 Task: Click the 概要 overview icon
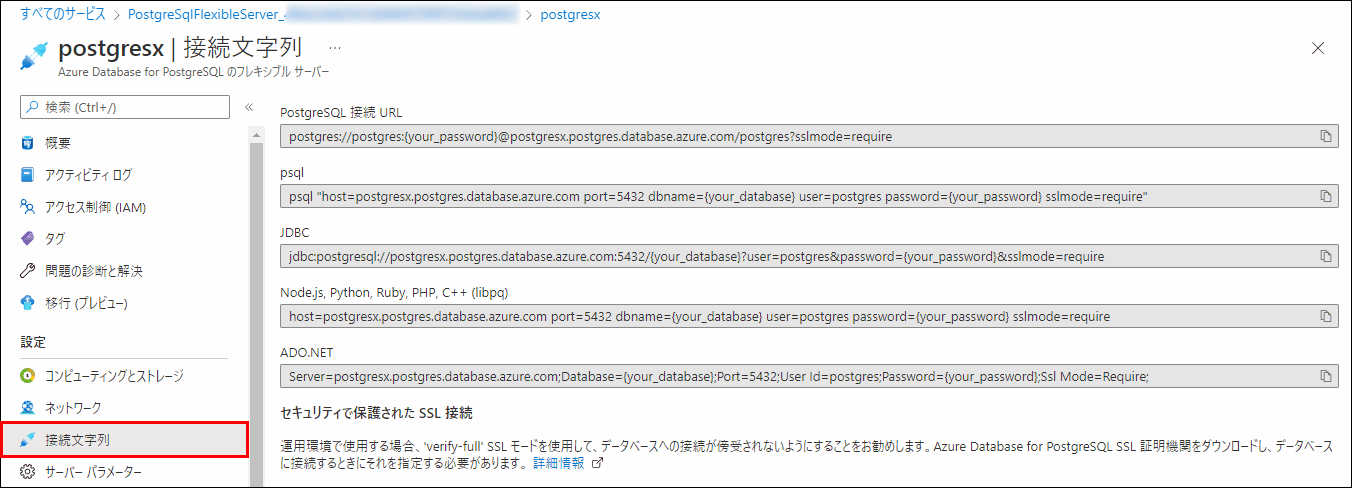pyautogui.click(x=28, y=143)
